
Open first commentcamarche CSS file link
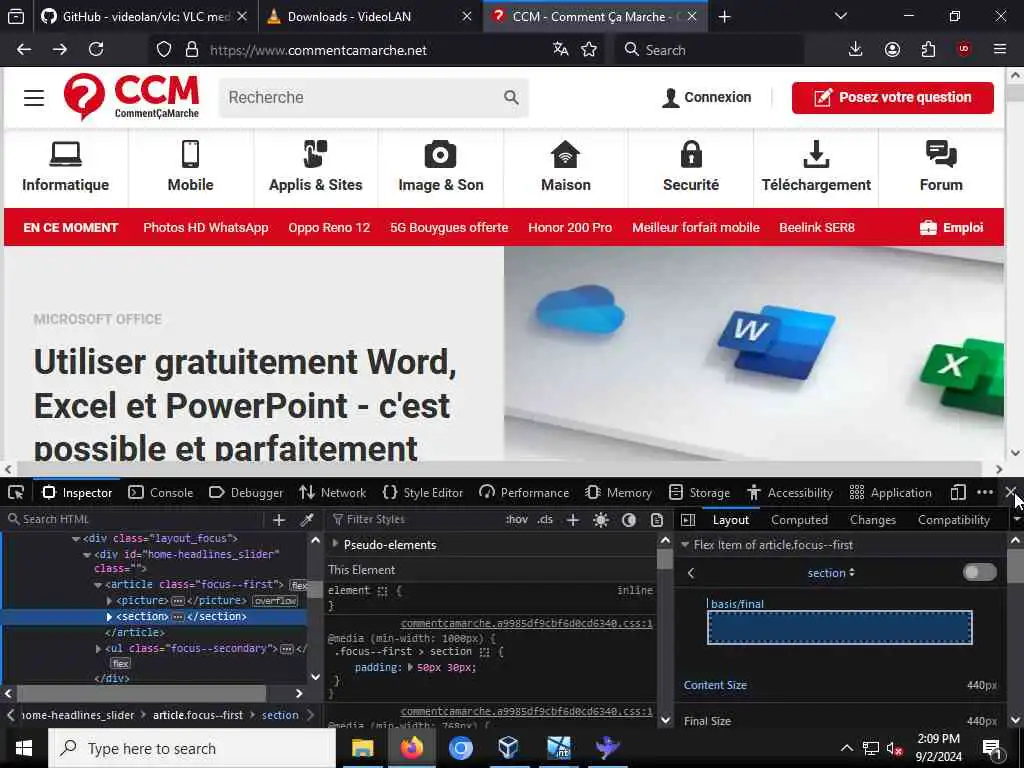[526, 623]
